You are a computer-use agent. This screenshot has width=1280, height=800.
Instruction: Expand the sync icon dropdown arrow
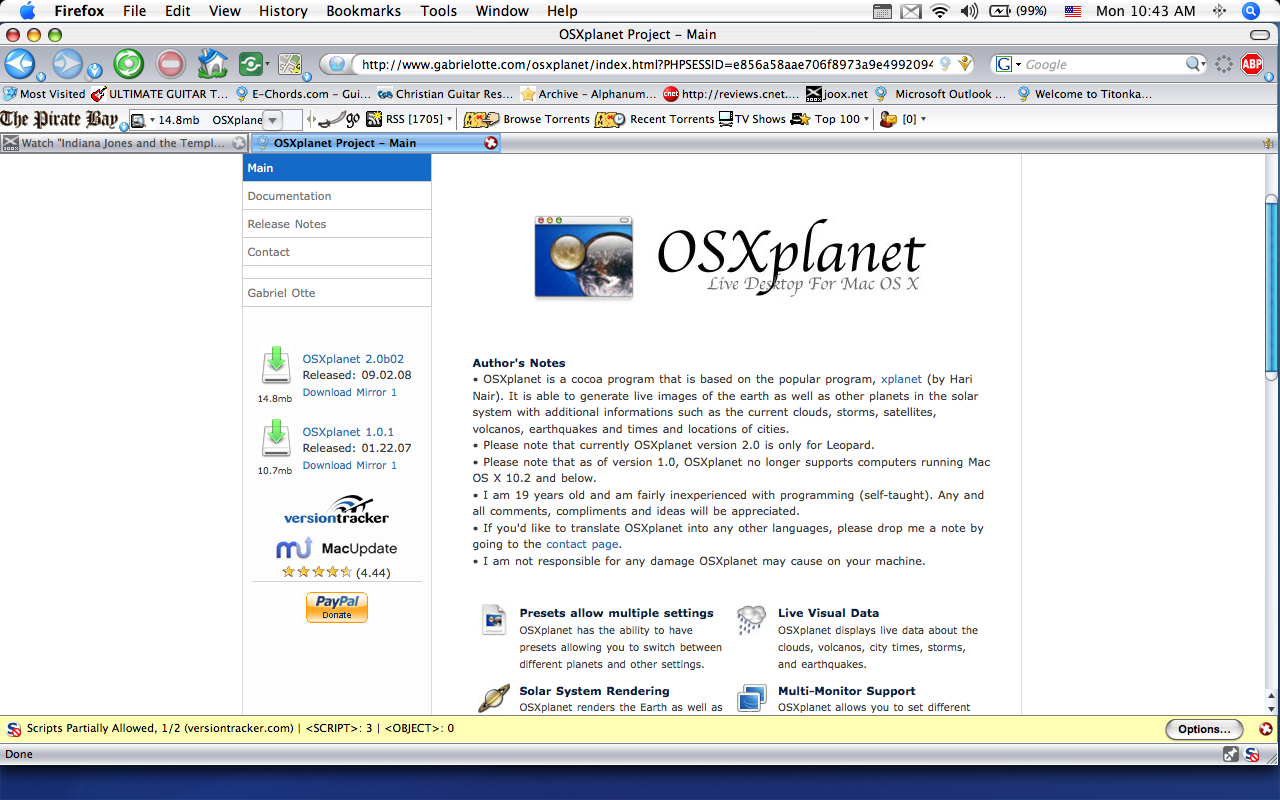coord(267,65)
